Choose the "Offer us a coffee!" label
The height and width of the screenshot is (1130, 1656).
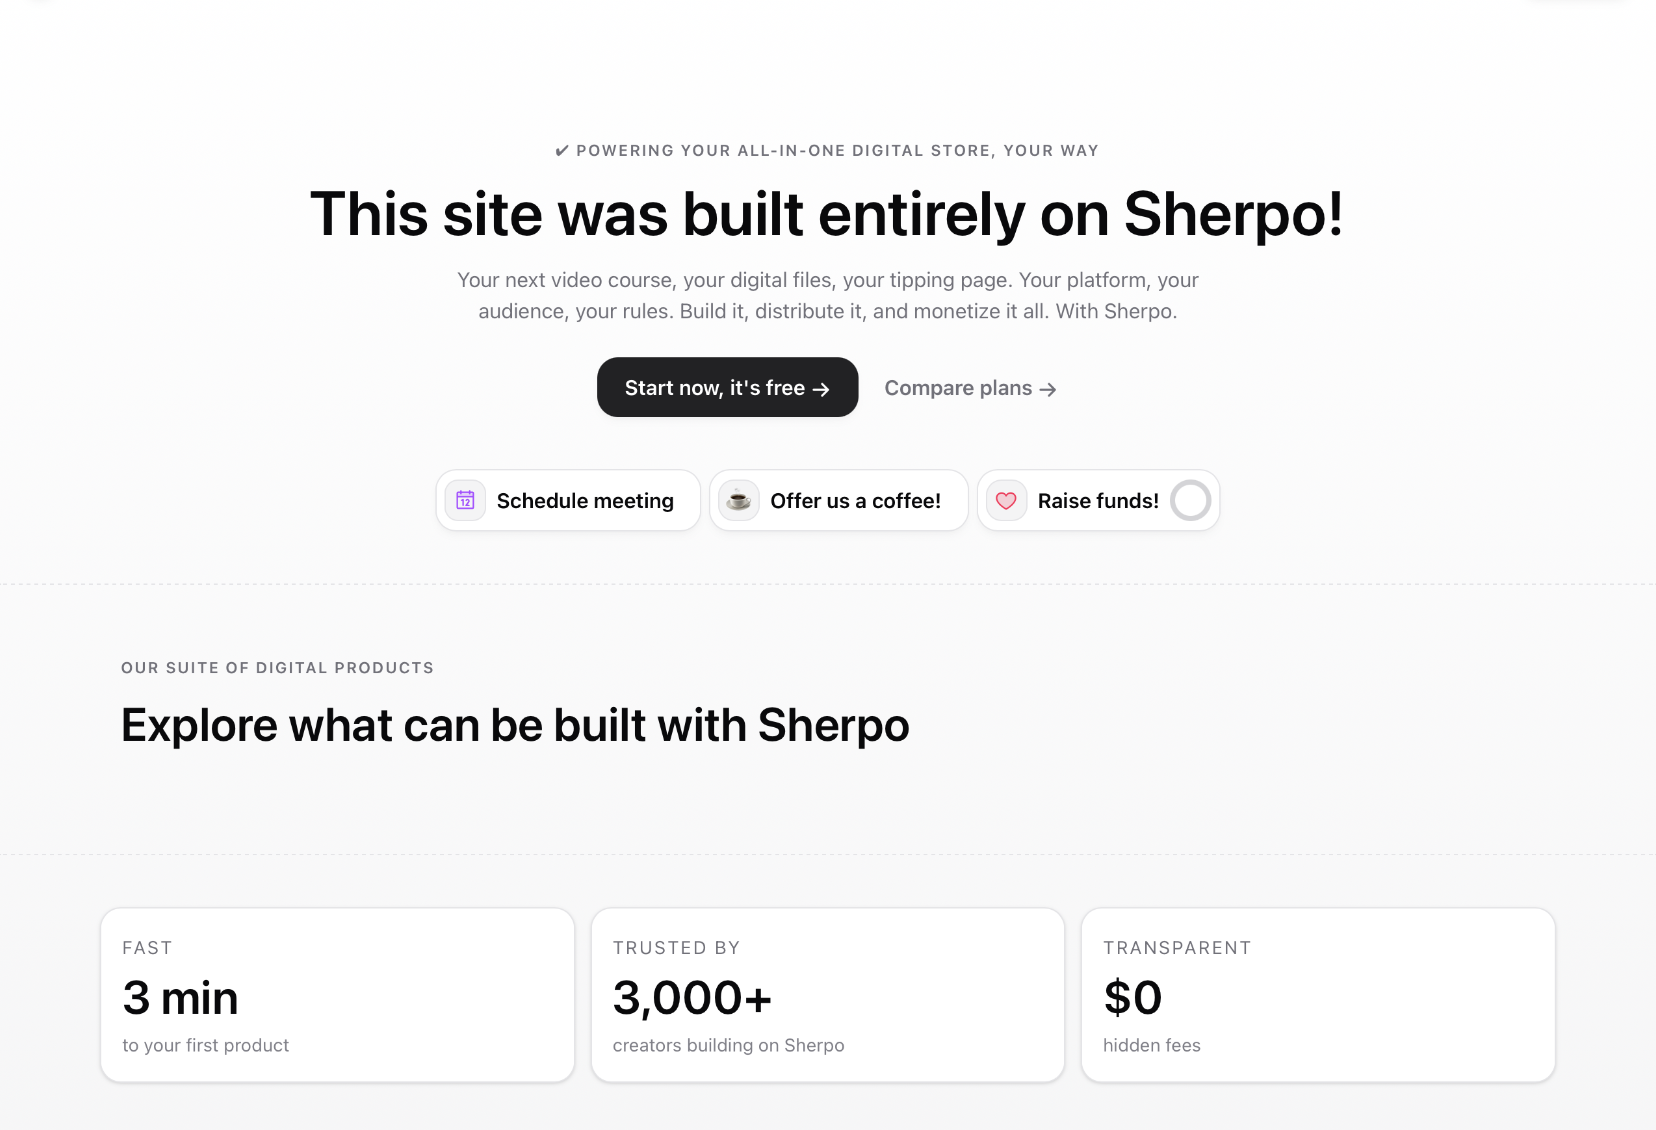tap(855, 501)
